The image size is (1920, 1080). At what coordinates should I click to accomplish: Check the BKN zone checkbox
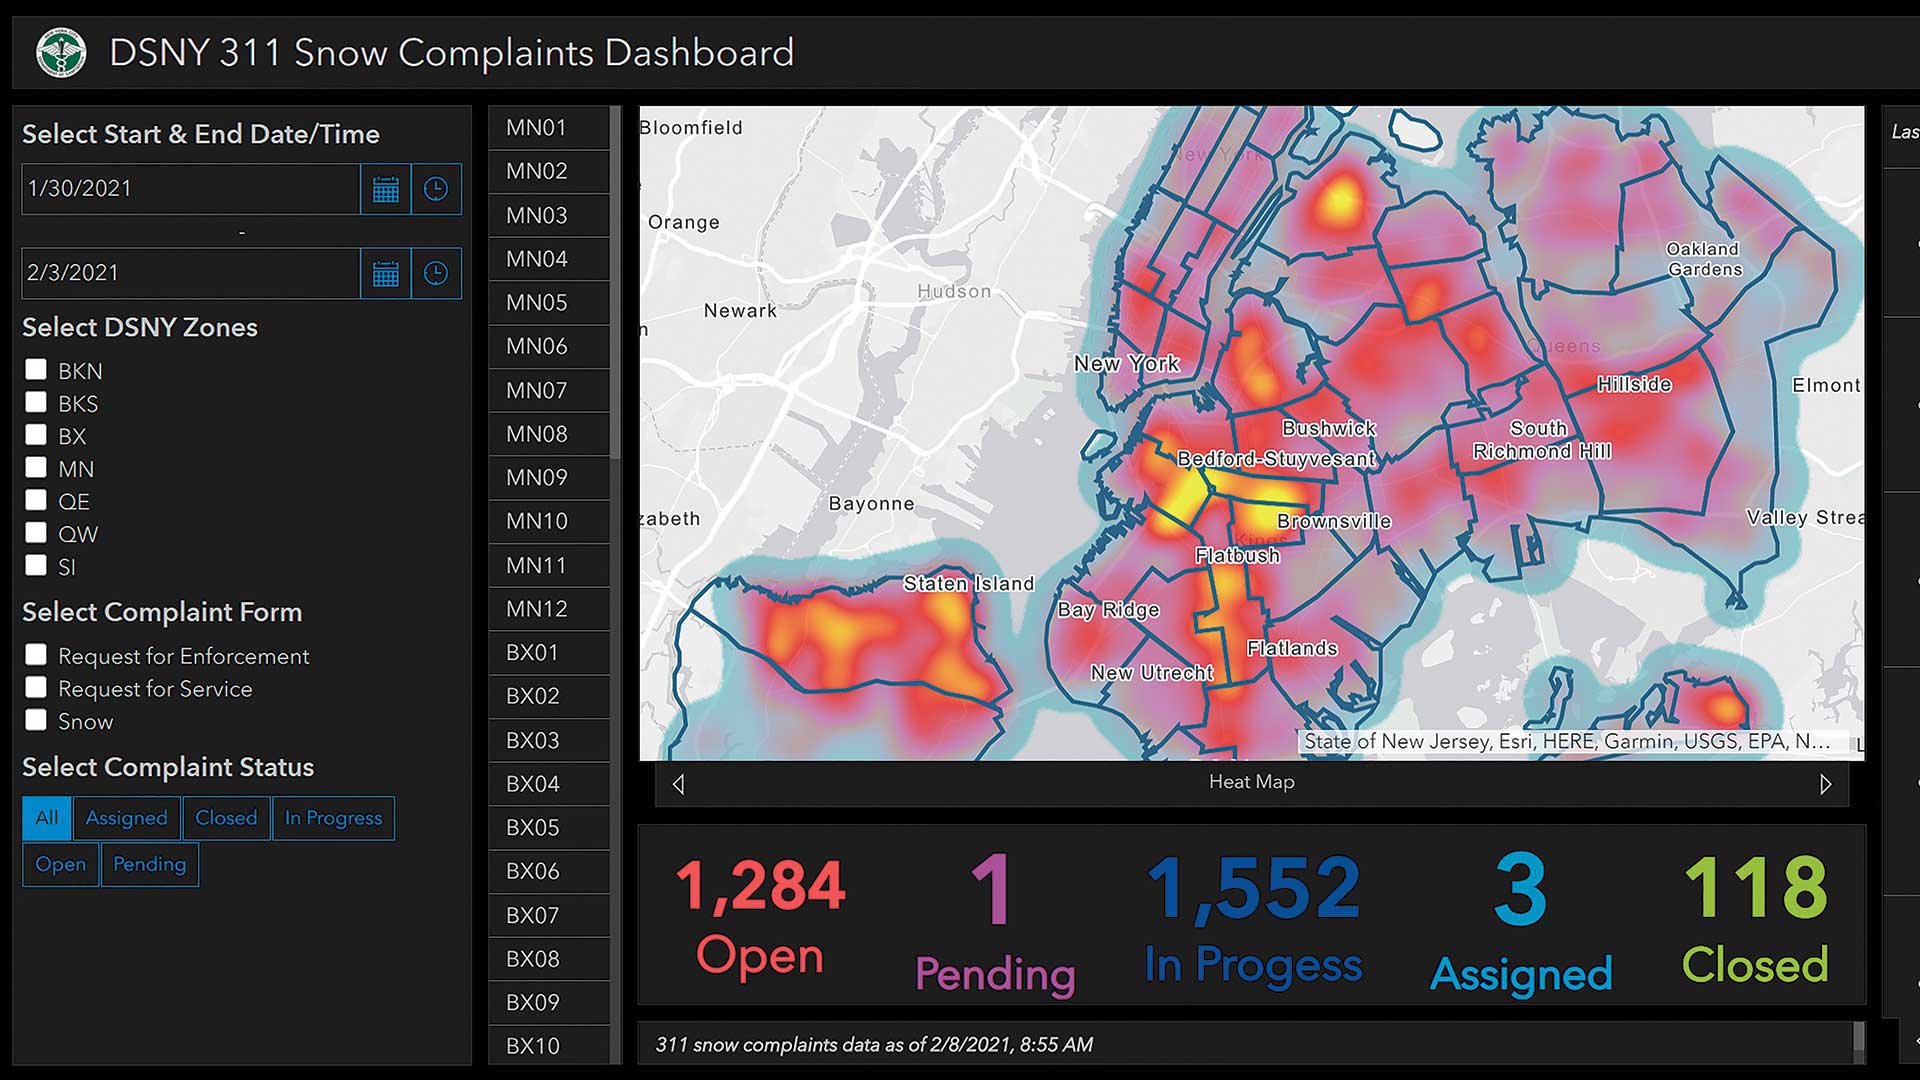(36, 370)
